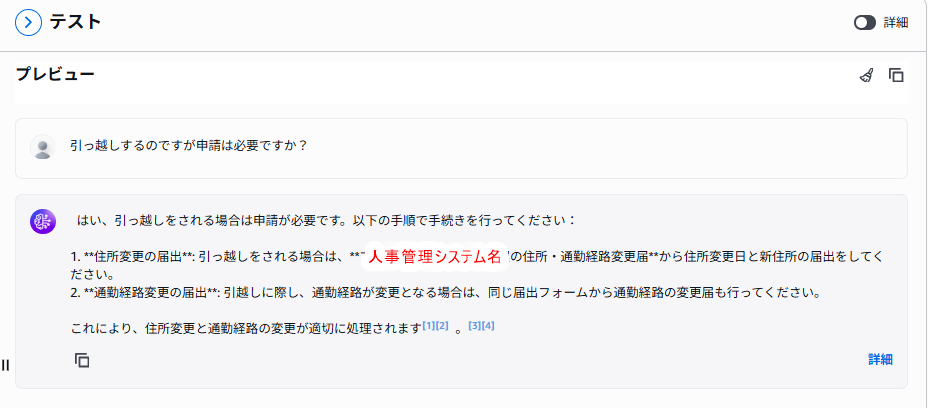Image resolution: width=928 pixels, height=408 pixels.
Task: Click the blue 詳細 link in response
Action: (880, 360)
